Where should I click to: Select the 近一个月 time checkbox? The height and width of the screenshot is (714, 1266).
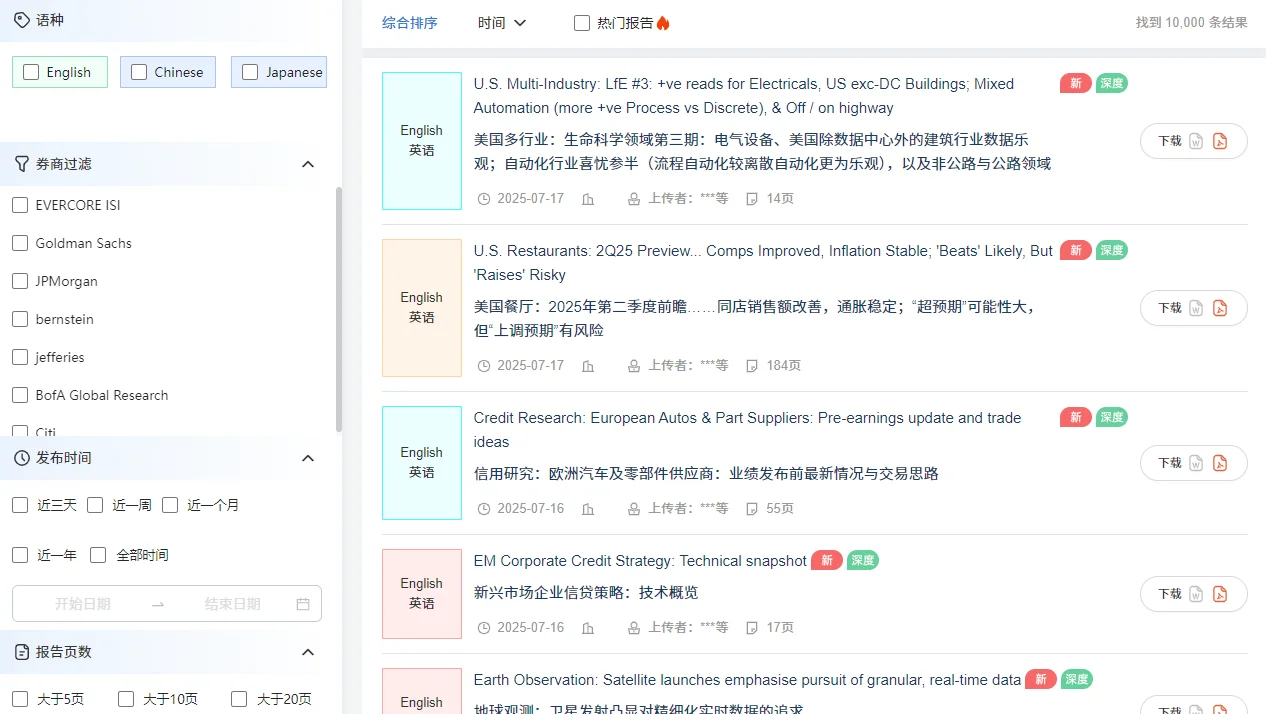170,505
